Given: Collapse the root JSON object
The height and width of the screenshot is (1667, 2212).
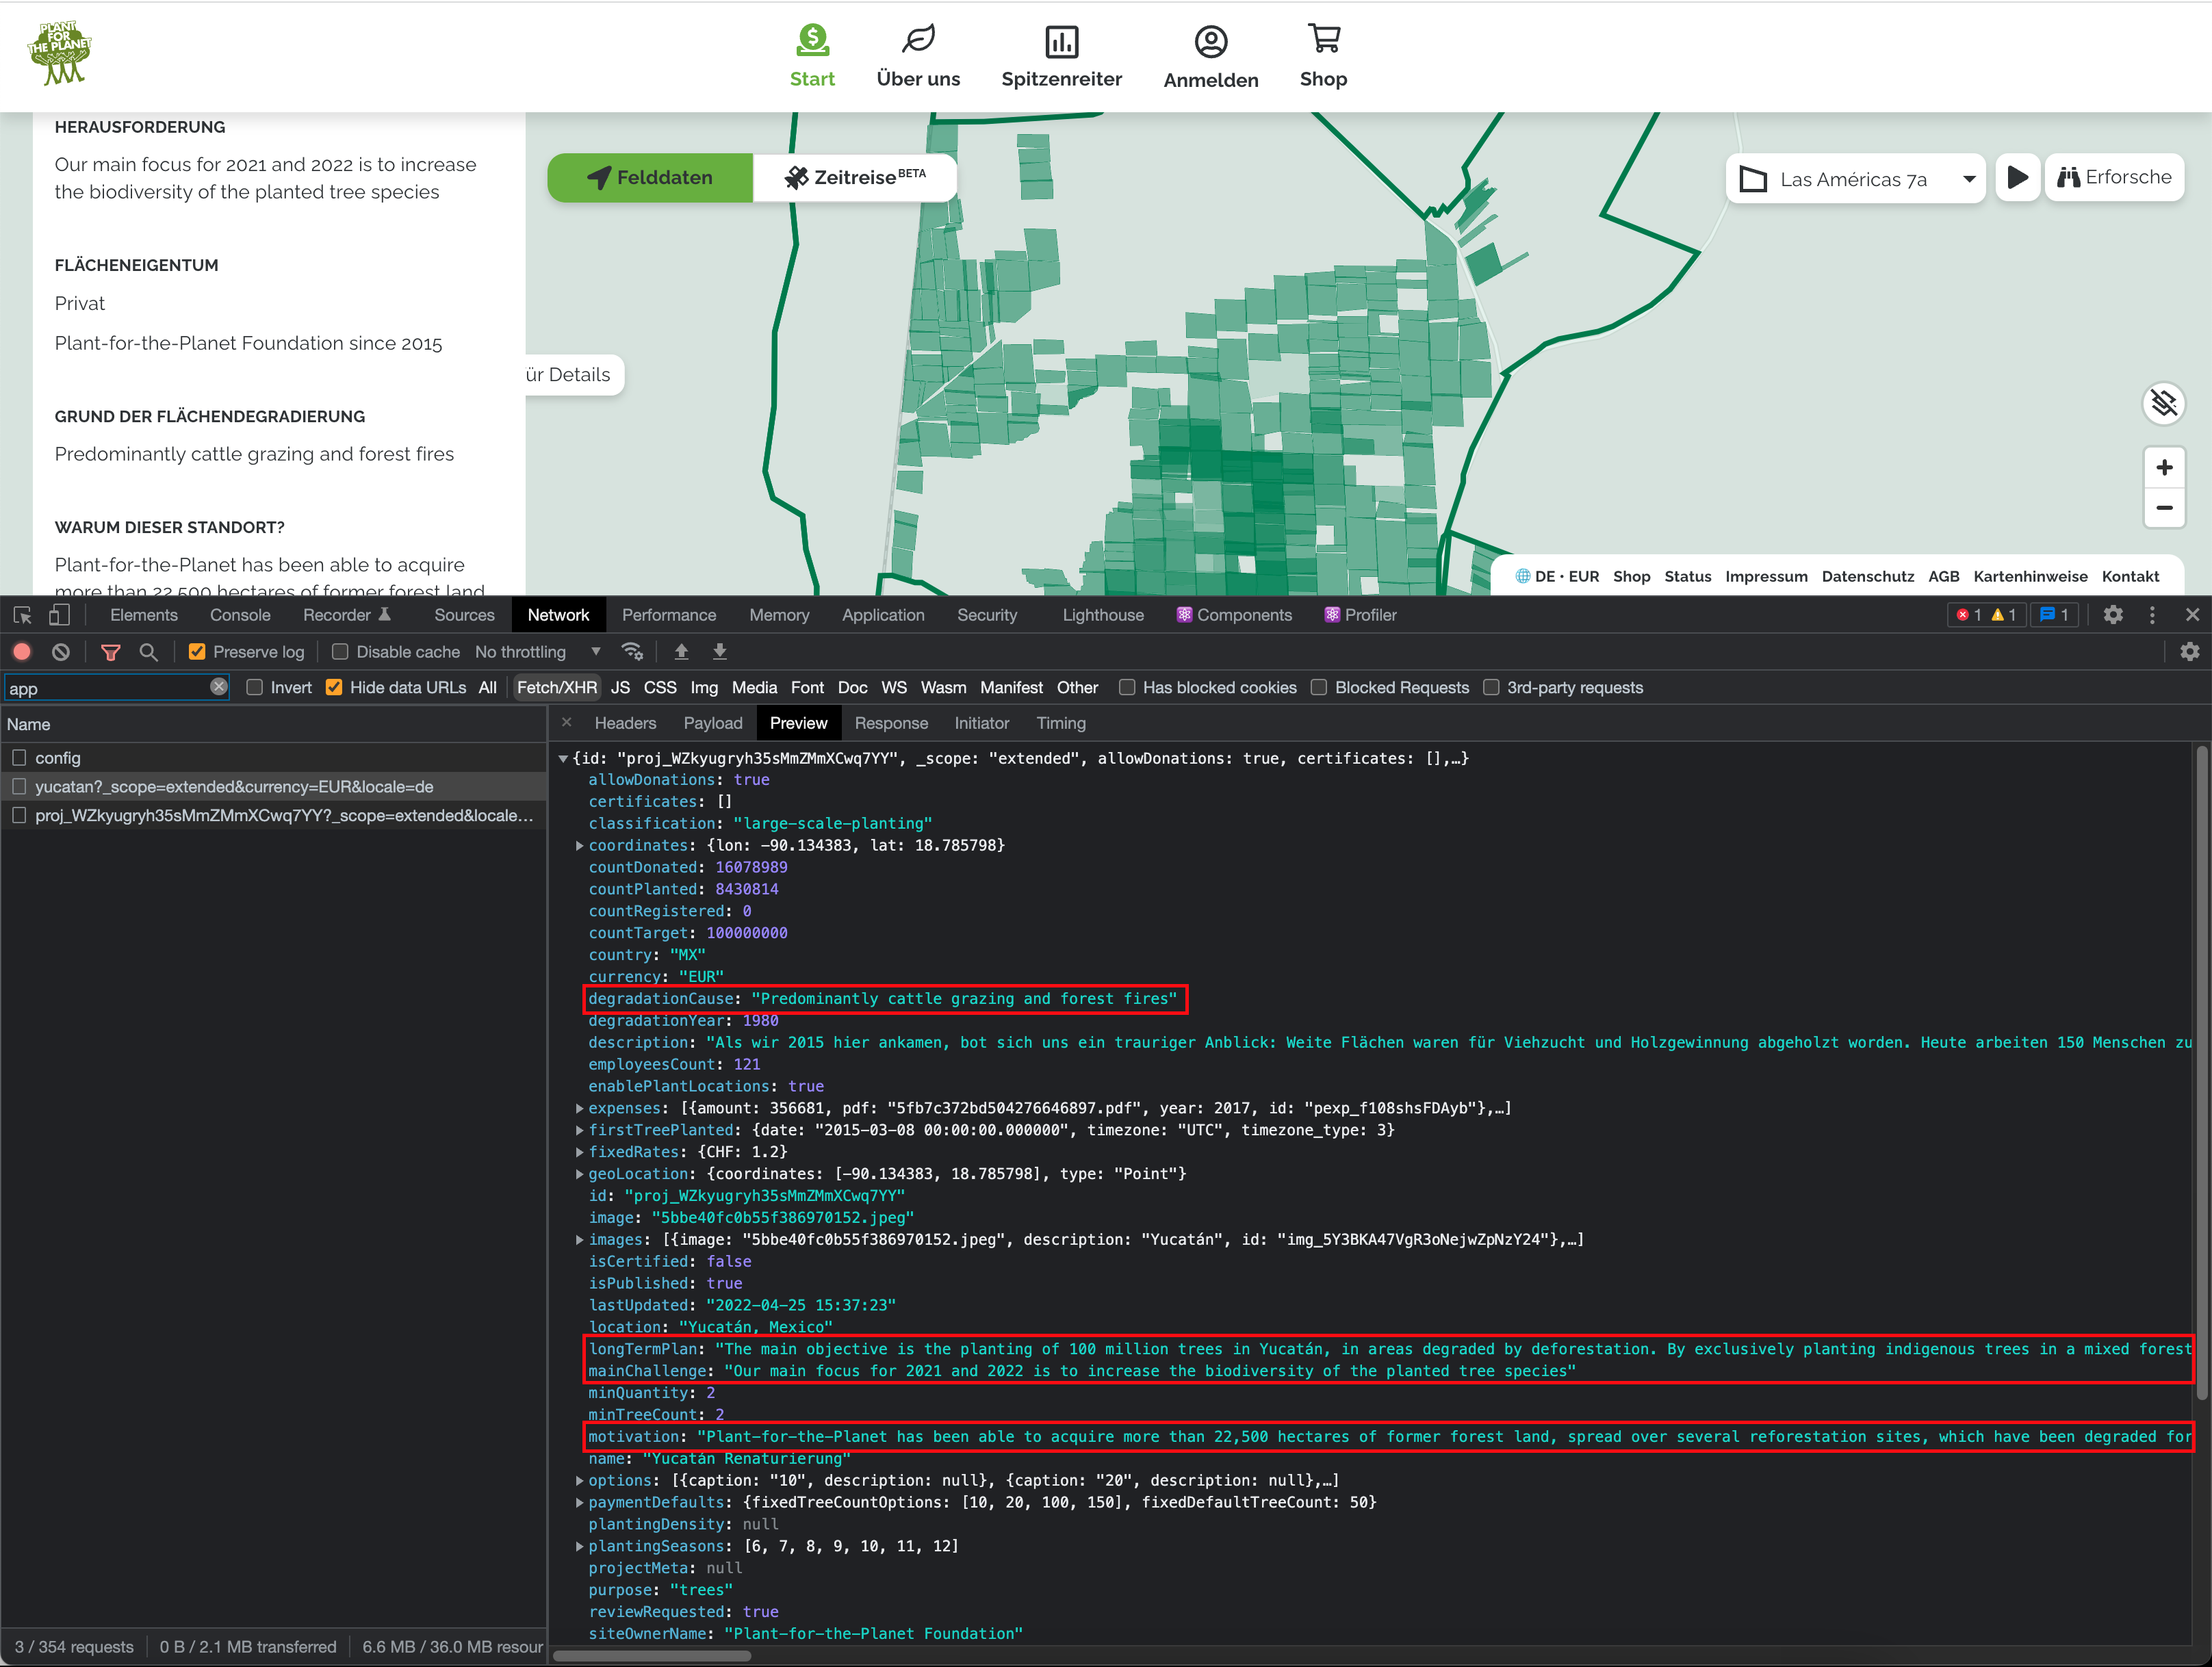Looking at the screenshot, I should pyautogui.click(x=563, y=758).
